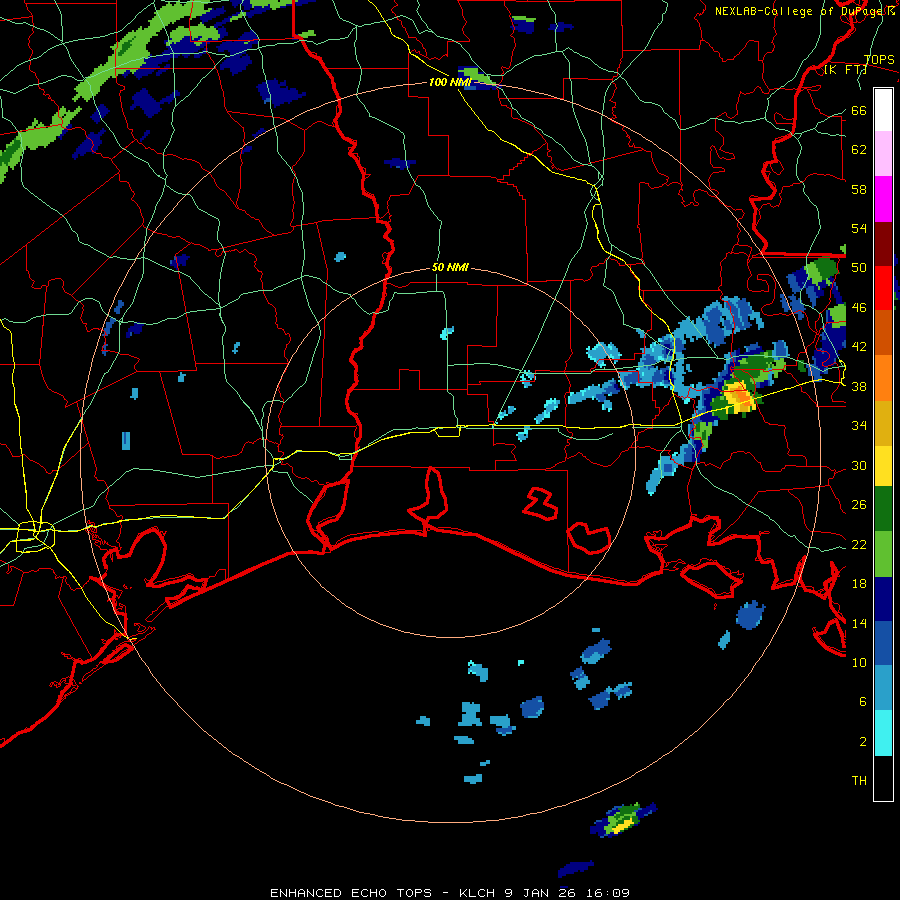Click the 54 legend value
Viewport: 900px width, 900px height.
click(859, 228)
